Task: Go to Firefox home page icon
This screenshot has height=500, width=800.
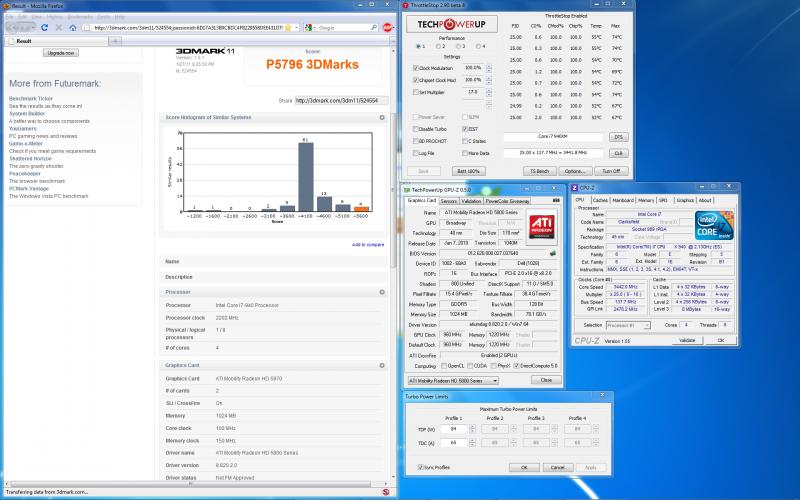Action: [x=73, y=28]
